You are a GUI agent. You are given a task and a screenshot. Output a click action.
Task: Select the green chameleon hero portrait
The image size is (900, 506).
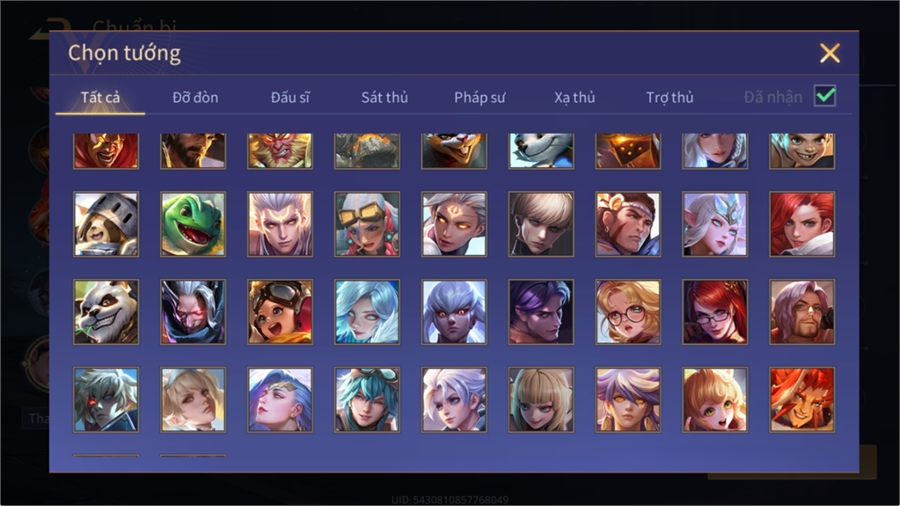193,224
